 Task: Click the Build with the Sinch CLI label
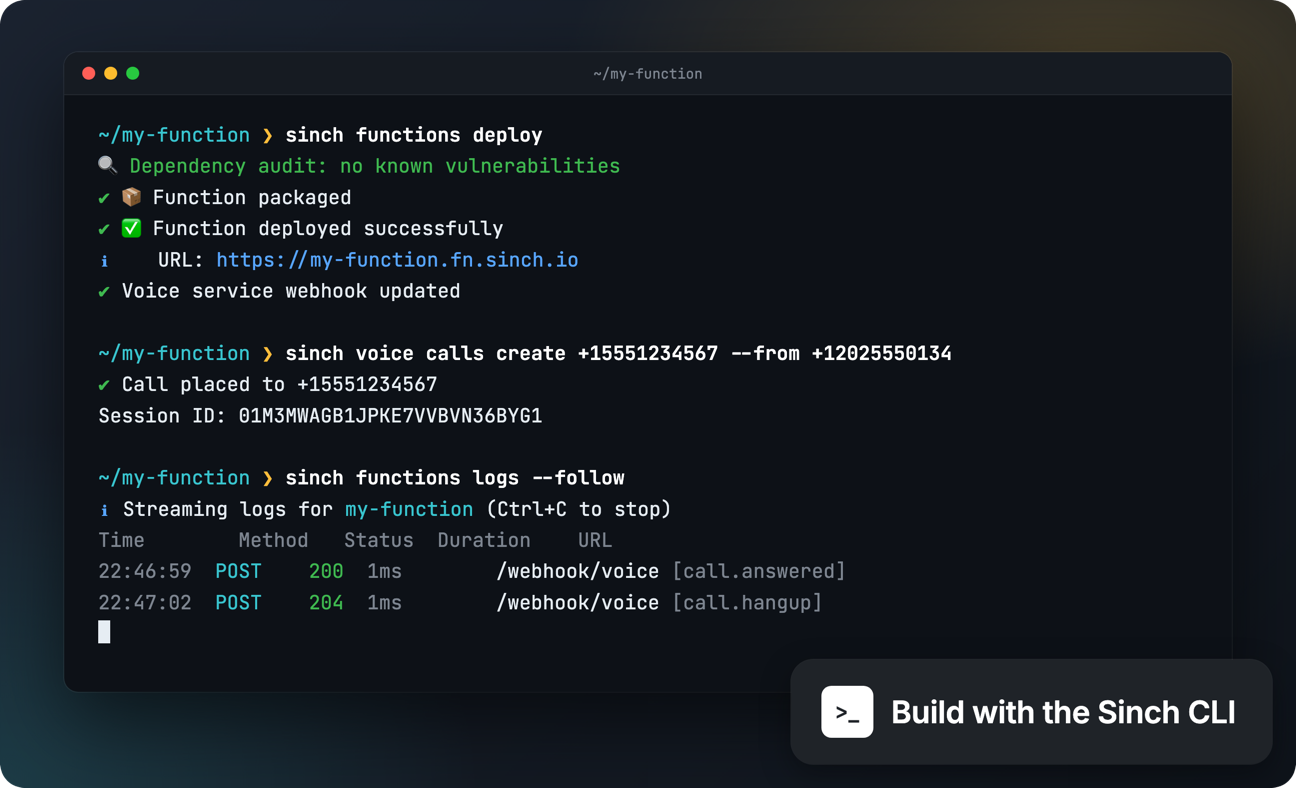pyautogui.click(x=1063, y=712)
